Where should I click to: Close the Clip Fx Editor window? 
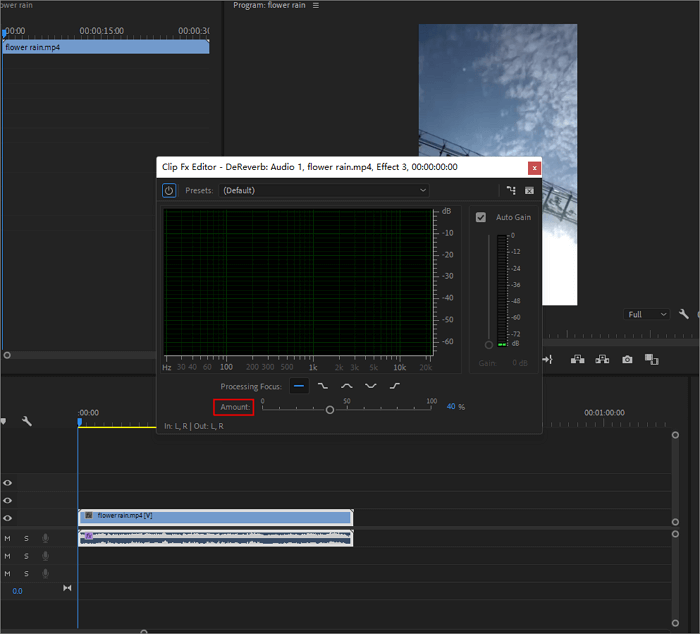(534, 168)
